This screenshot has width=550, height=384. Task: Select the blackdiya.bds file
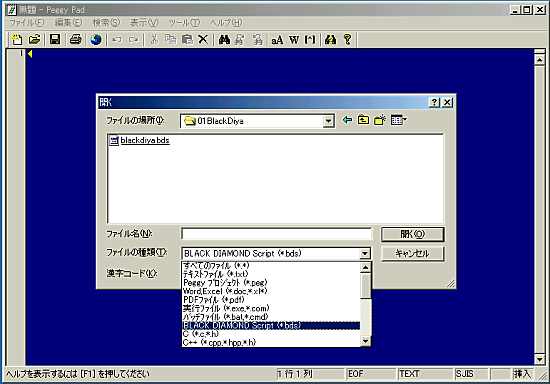click(x=139, y=141)
